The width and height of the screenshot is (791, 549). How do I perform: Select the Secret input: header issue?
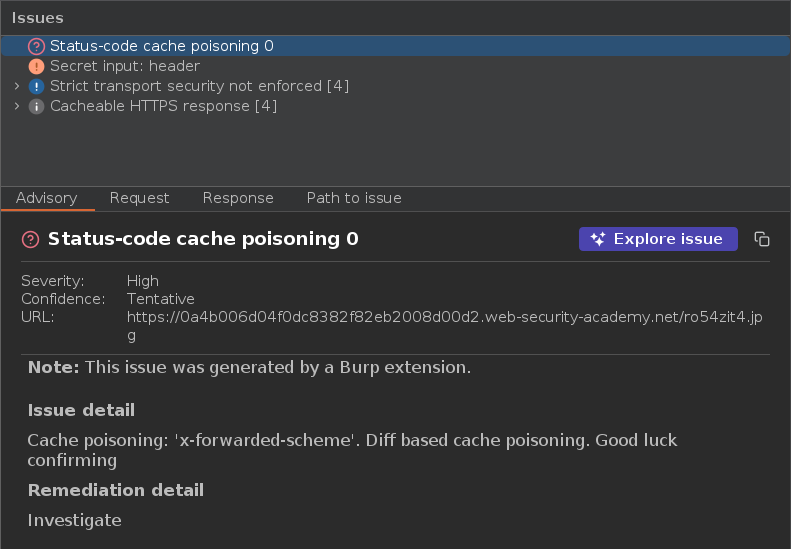click(x=125, y=66)
